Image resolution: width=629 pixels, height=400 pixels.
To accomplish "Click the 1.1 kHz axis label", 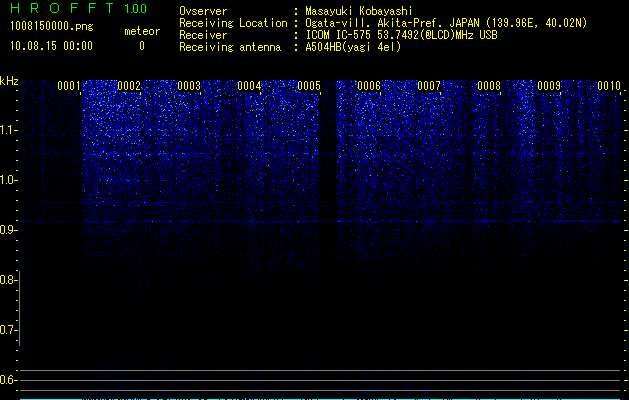I will pos(8,130).
